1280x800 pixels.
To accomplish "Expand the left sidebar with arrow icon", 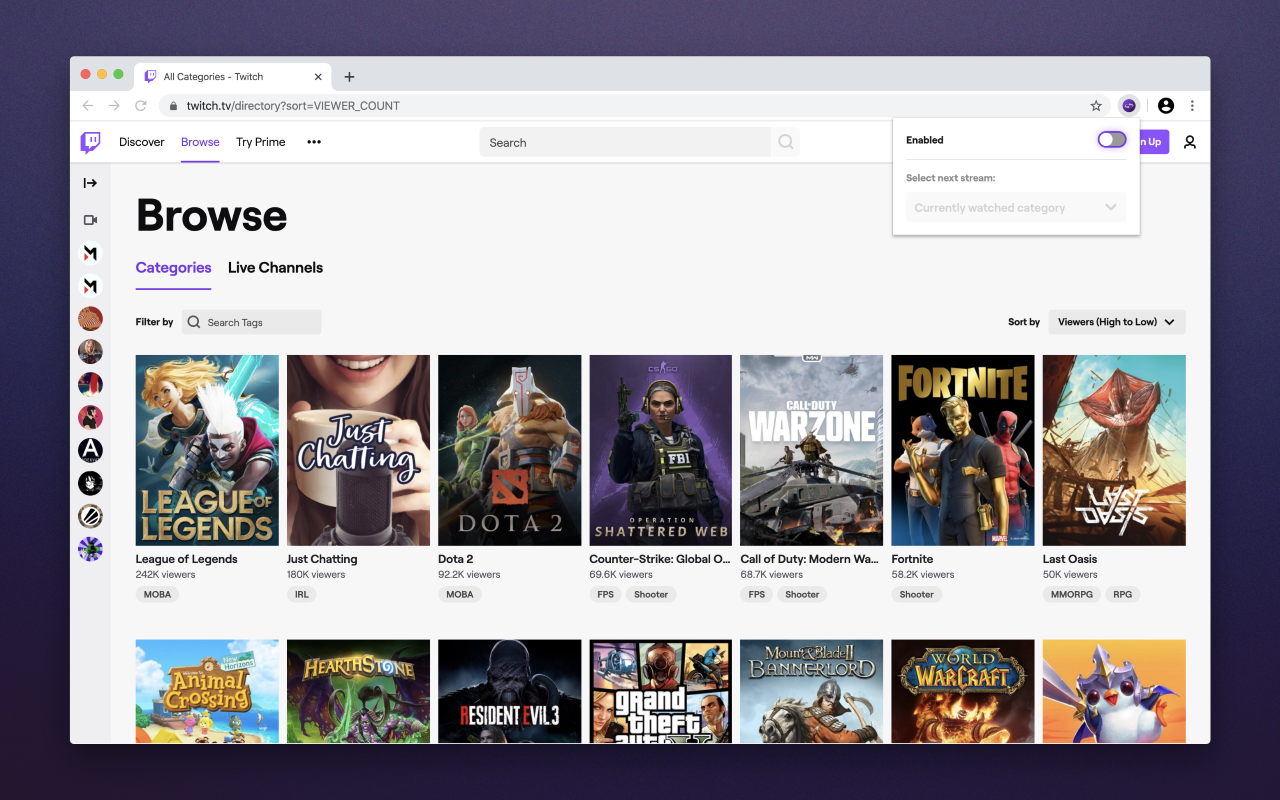I will coord(90,183).
